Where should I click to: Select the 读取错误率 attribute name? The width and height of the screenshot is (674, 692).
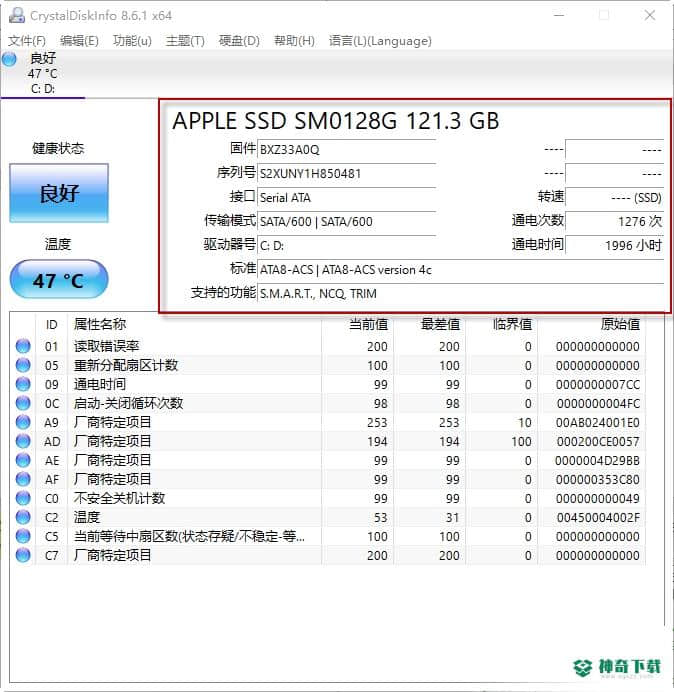point(107,346)
